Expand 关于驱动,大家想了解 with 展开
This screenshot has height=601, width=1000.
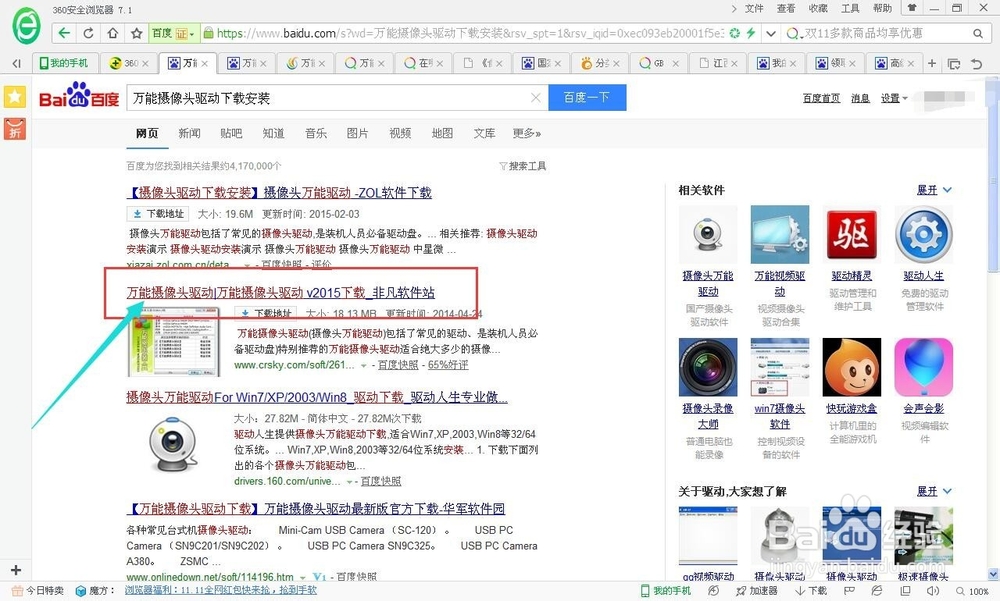[934, 491]
